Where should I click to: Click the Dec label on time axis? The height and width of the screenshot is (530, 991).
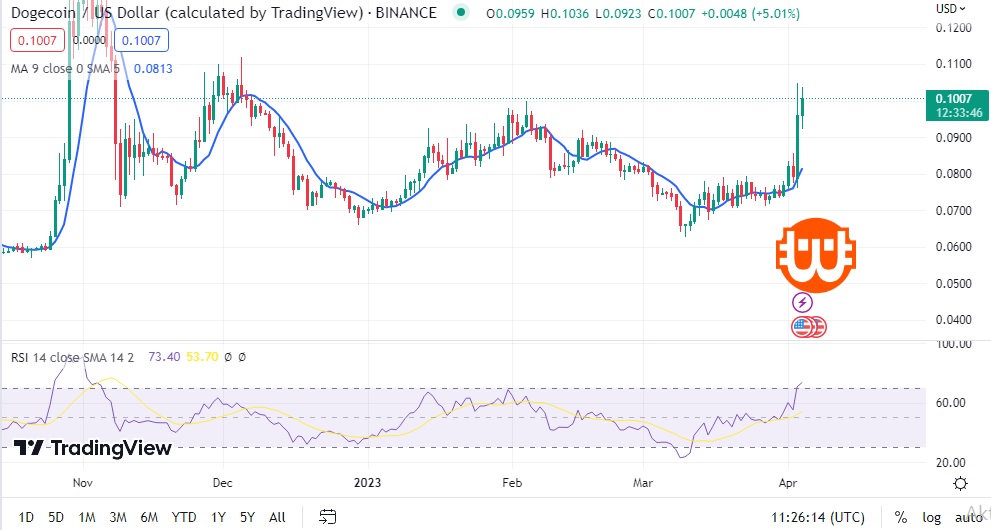(x=222, y=483)
